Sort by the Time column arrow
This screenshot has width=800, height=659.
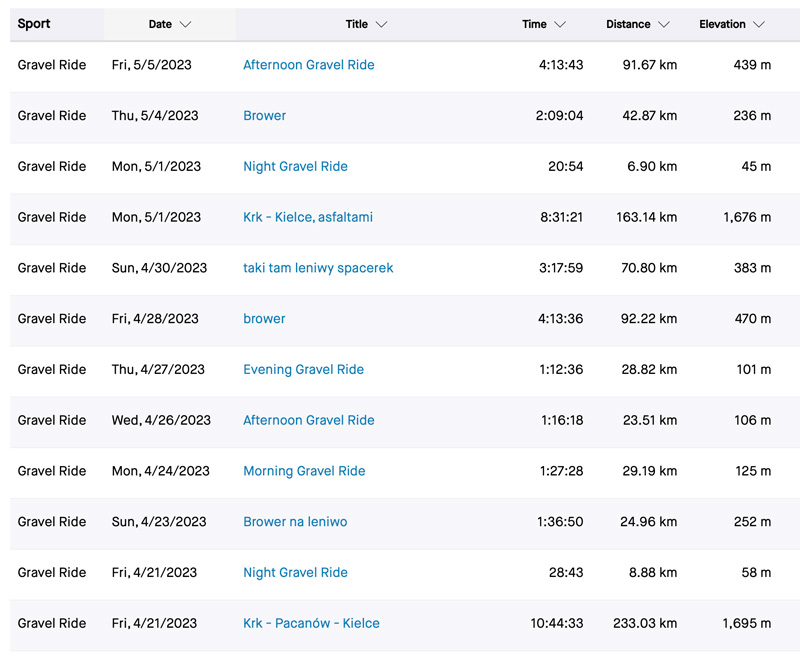tap(560, 24)
